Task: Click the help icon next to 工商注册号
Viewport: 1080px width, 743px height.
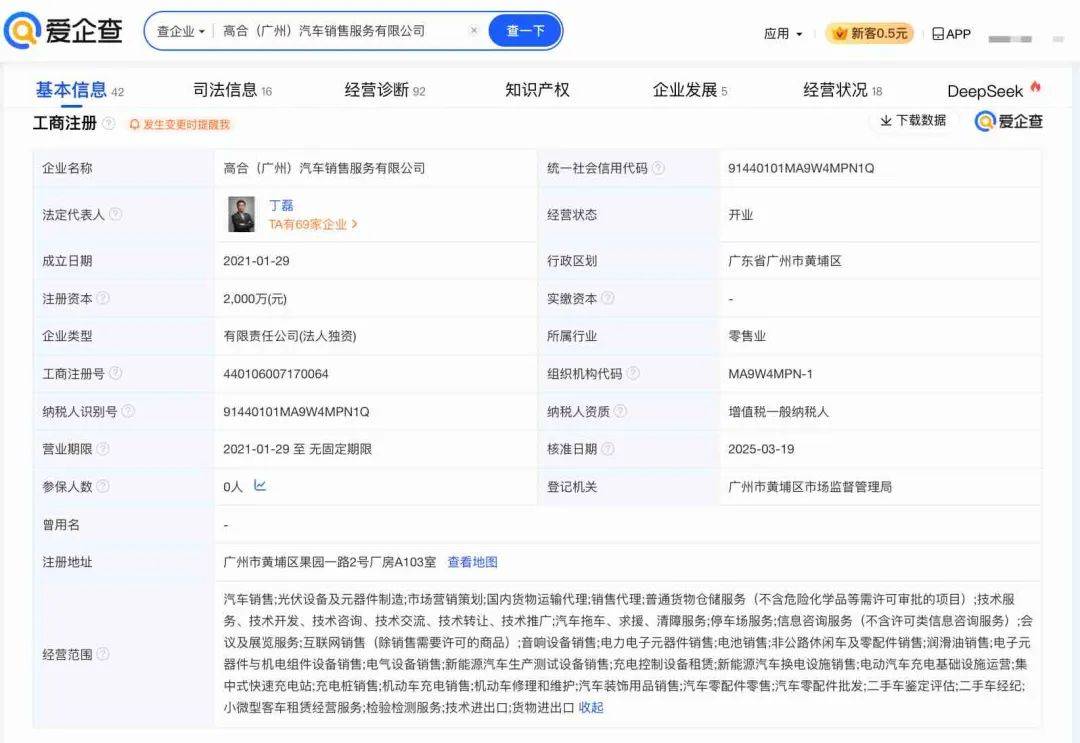Action: point(116,373)
